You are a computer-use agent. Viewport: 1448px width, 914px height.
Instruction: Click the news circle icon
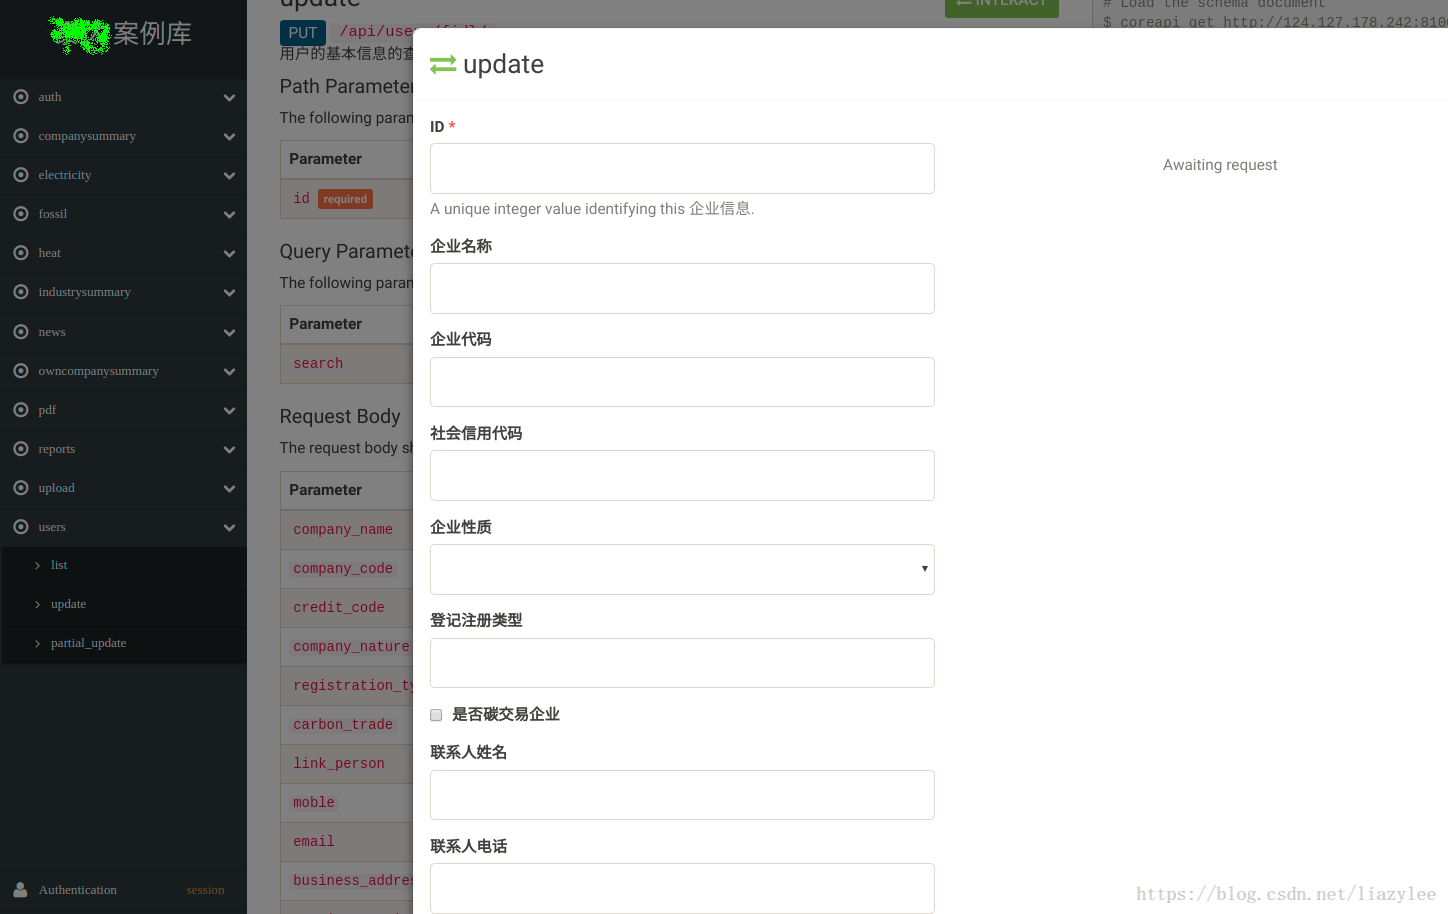click(21, 332)
